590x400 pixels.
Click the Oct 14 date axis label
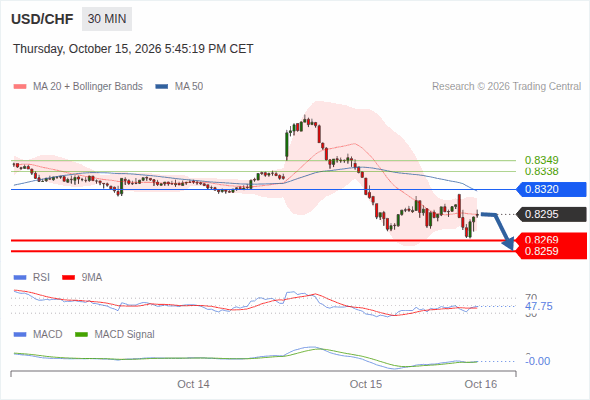193,384
